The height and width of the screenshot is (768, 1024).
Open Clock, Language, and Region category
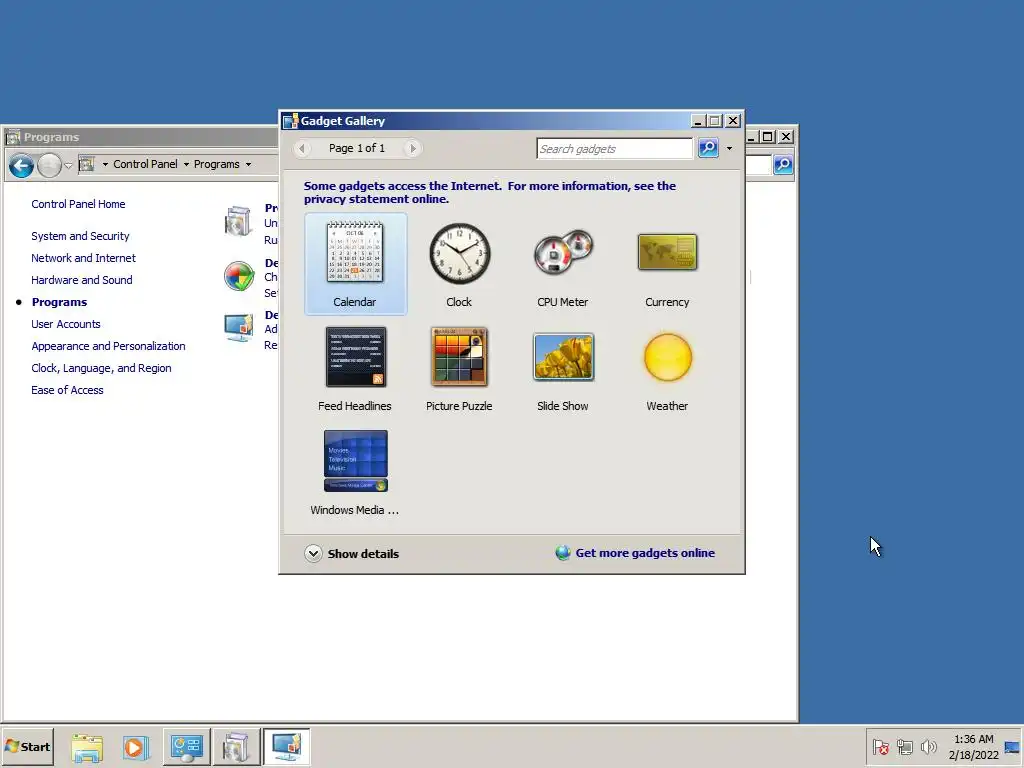point(101,368)
